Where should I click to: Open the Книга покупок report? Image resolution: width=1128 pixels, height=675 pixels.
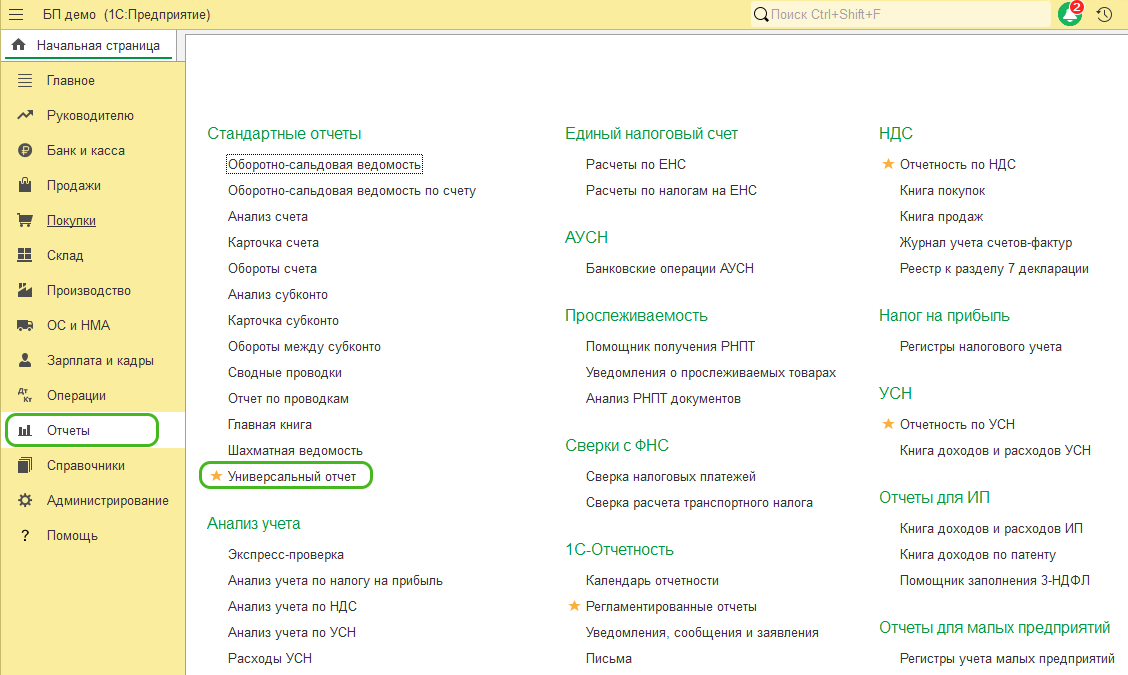click(942, 191)
